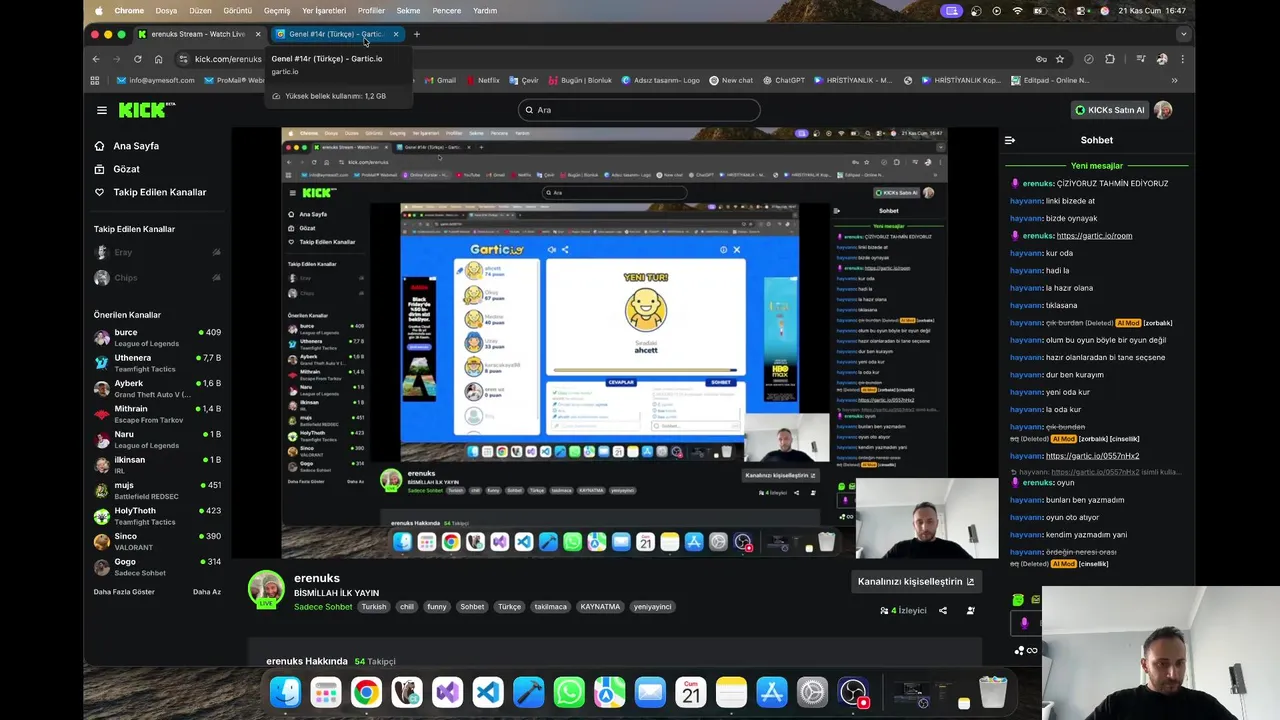The image size is (1280, 720).
Task: Open Chrome apps grid icon
Action: pos(95,80)
